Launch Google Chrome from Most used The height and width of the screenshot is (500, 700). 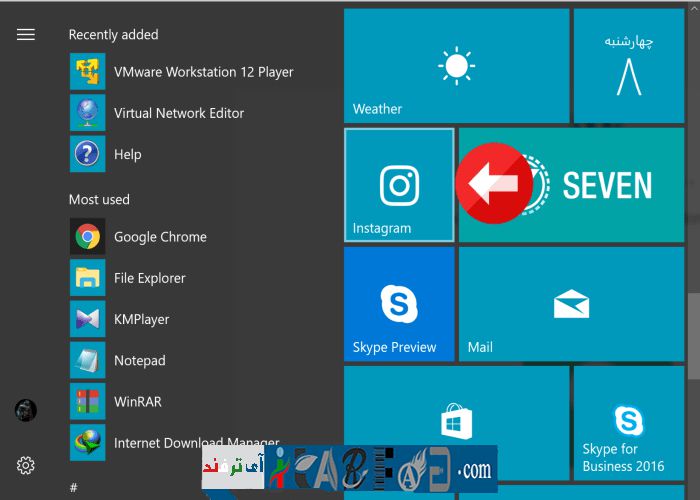pos(160,237)
